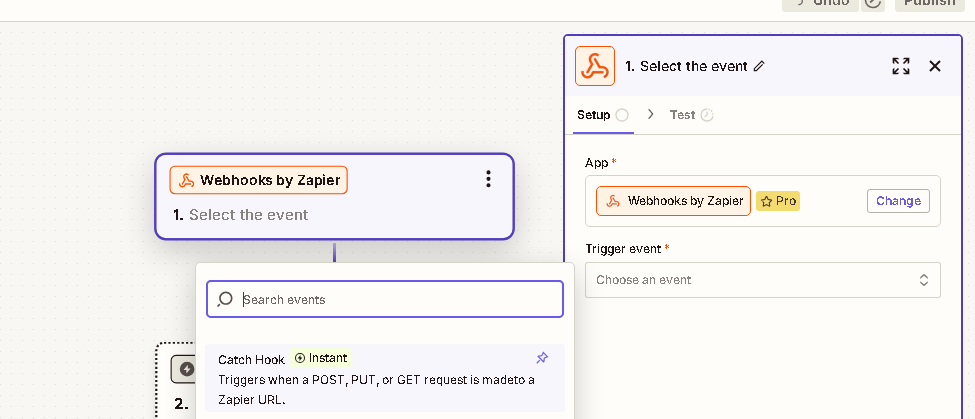Click the step 2 lightning icon
Screen dimensions: 975x419
pos(187,370)
